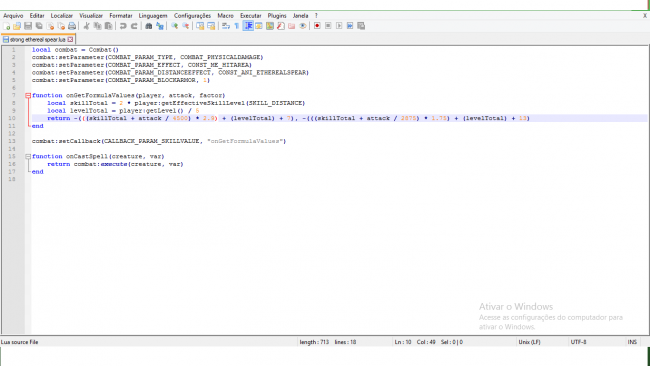The height and width of the screenshot is (366, 650).
Task: Toggle word wrap in toolbar
Action: click(x=226, y=26)
